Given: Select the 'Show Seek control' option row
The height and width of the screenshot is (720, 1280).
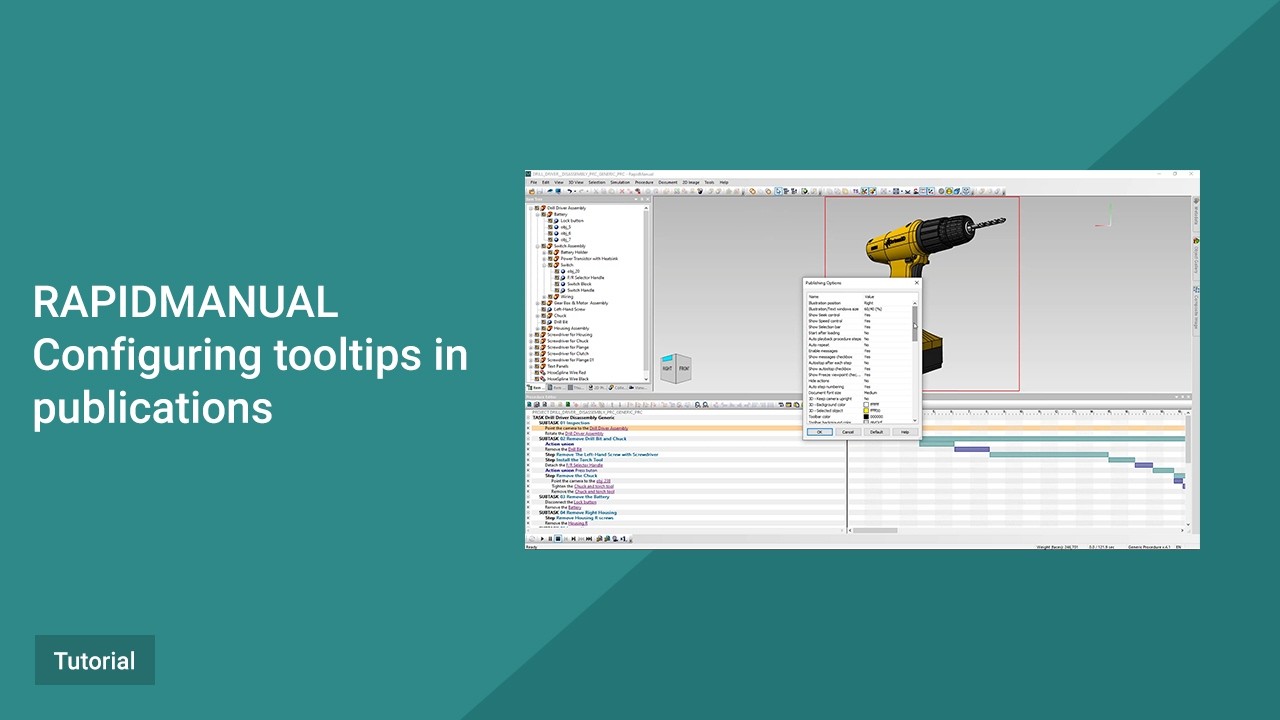Looking at the screenshot, I should pos(858,315).
